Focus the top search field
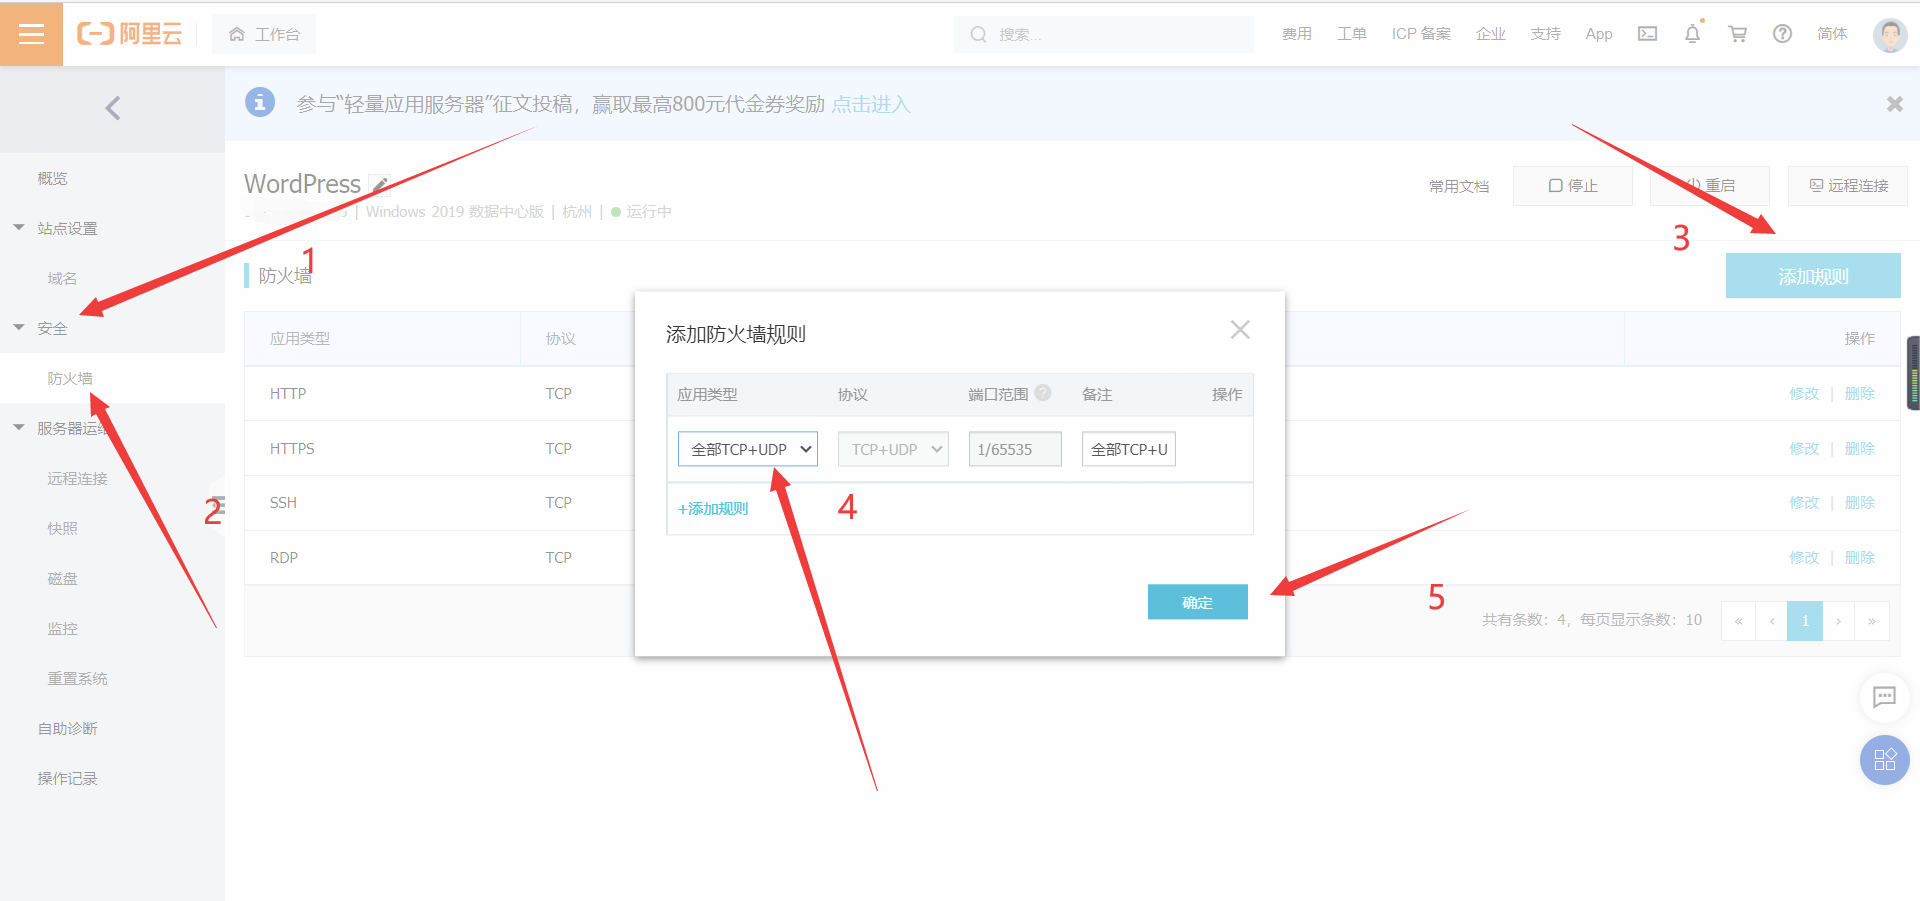Screen dimensions: 1920x901 [x=1103, y=34]
